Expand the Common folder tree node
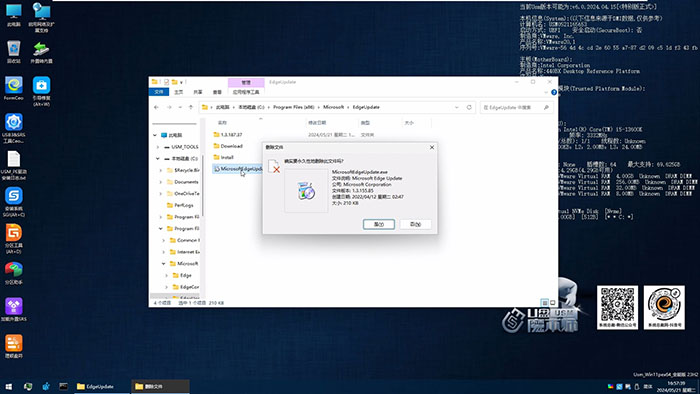Image resolution: width=700 pixels, height=394 pixels. (164, 240)
